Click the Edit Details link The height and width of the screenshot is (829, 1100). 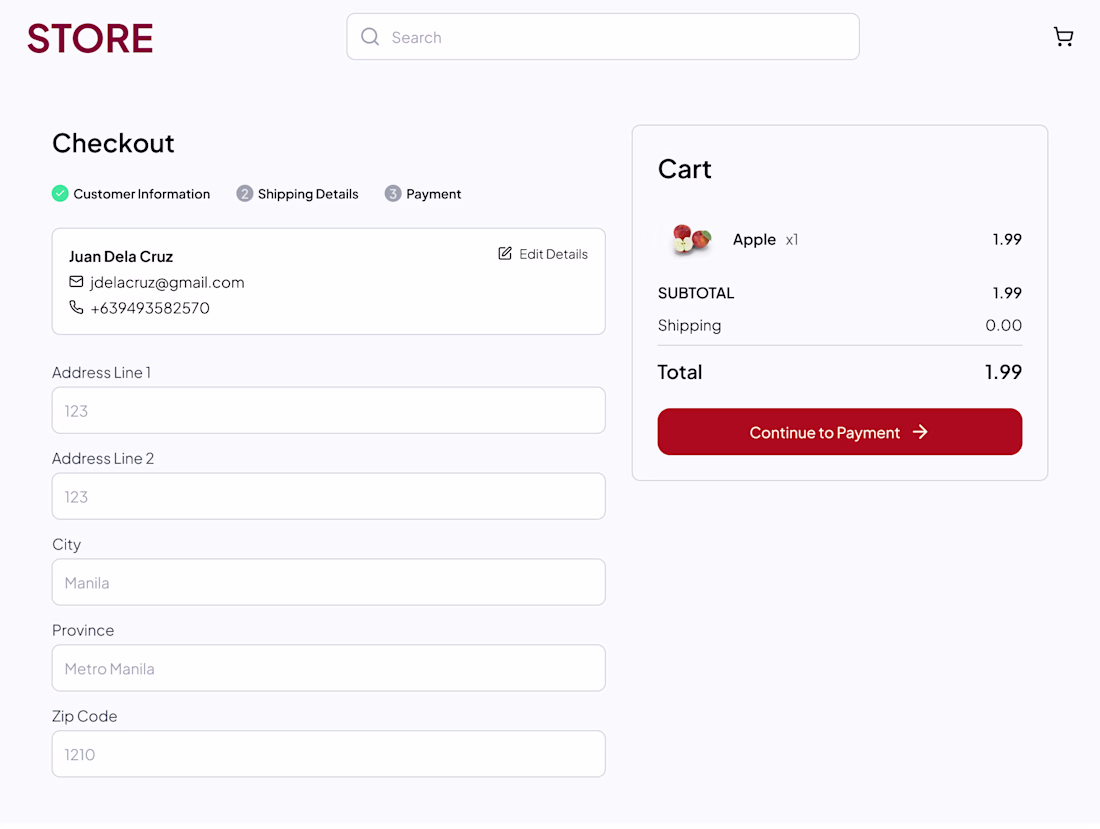[x=553, y=254]
